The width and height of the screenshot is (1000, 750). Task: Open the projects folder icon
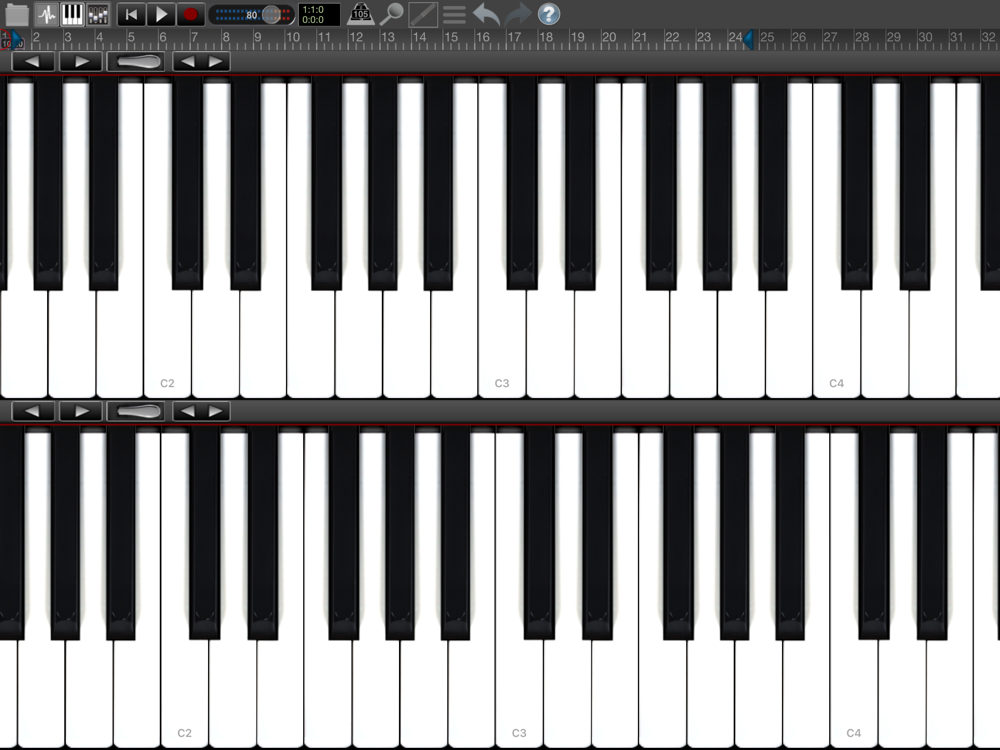(x=16, y=14)
